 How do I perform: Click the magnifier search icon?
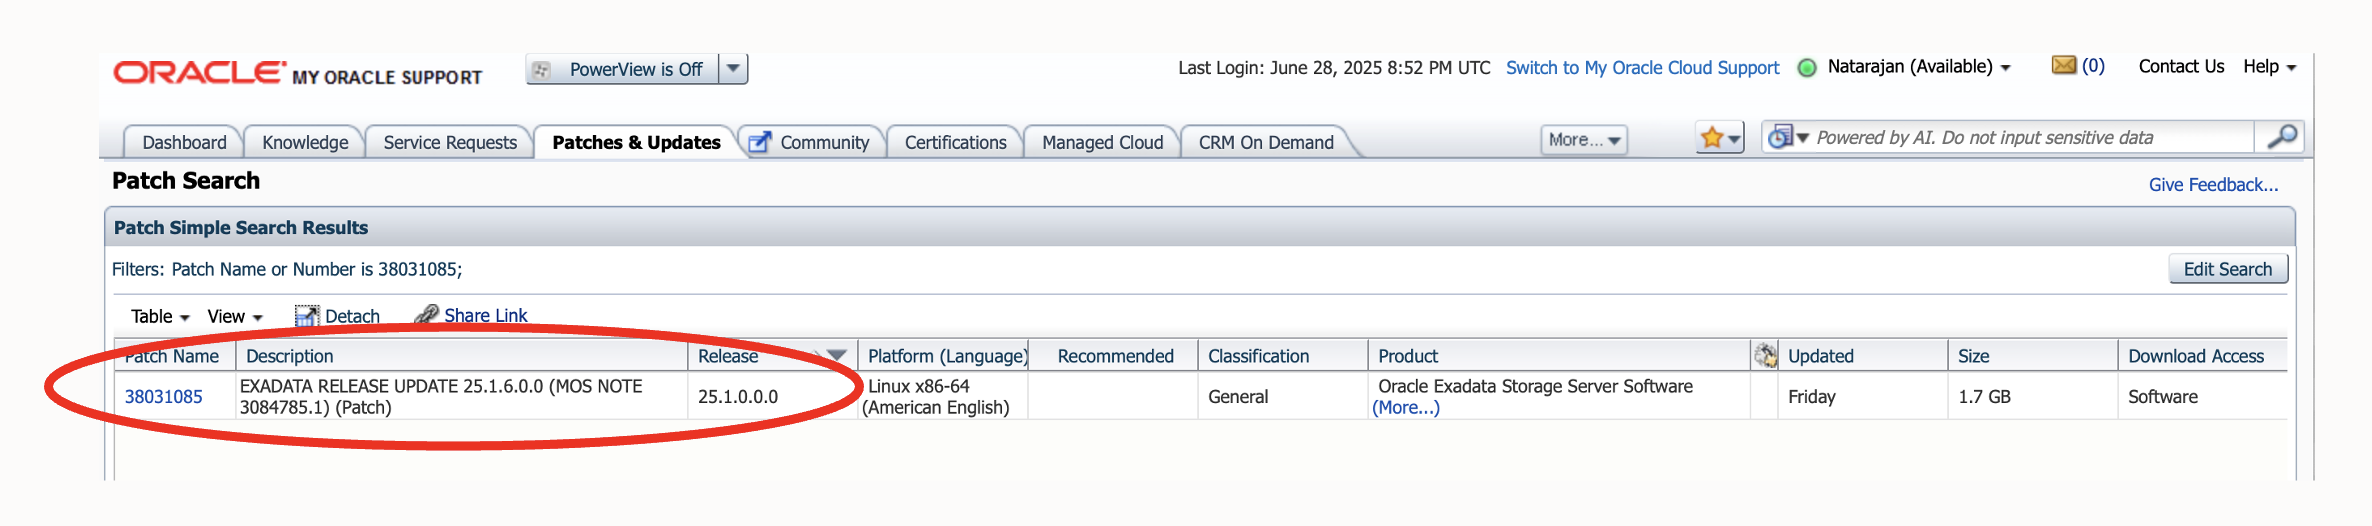pyautogui.click(x=2281, y=136)
